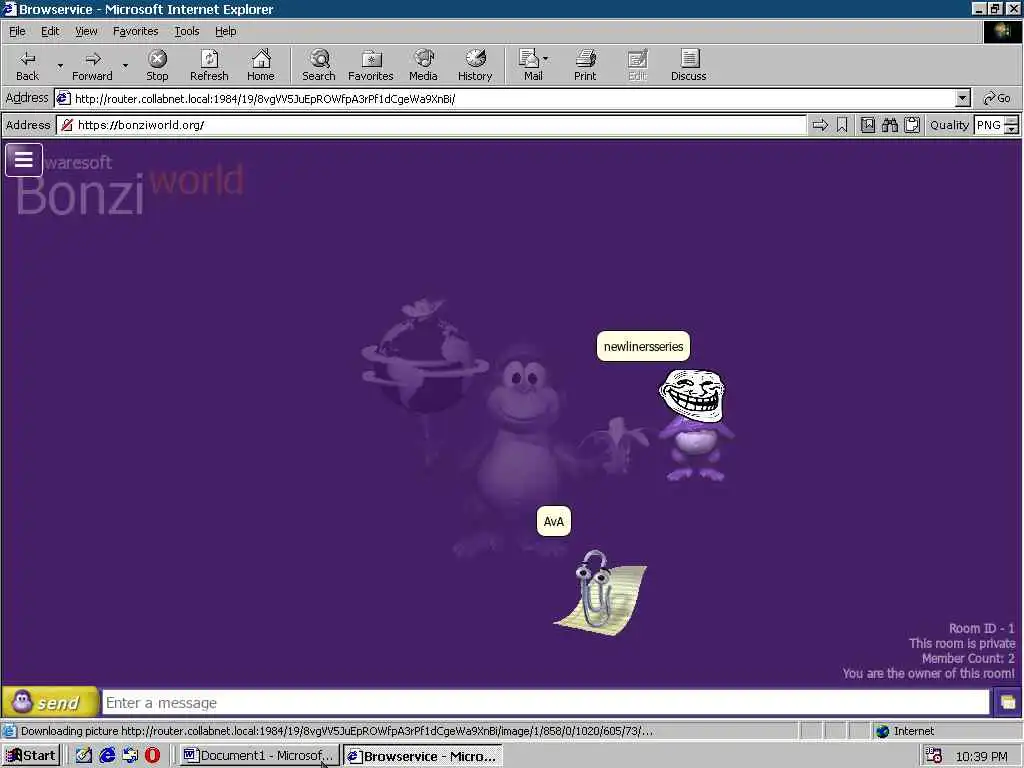Click the Go arrow button
Screen dimensions: 1024x768
(x=997, y=99)
